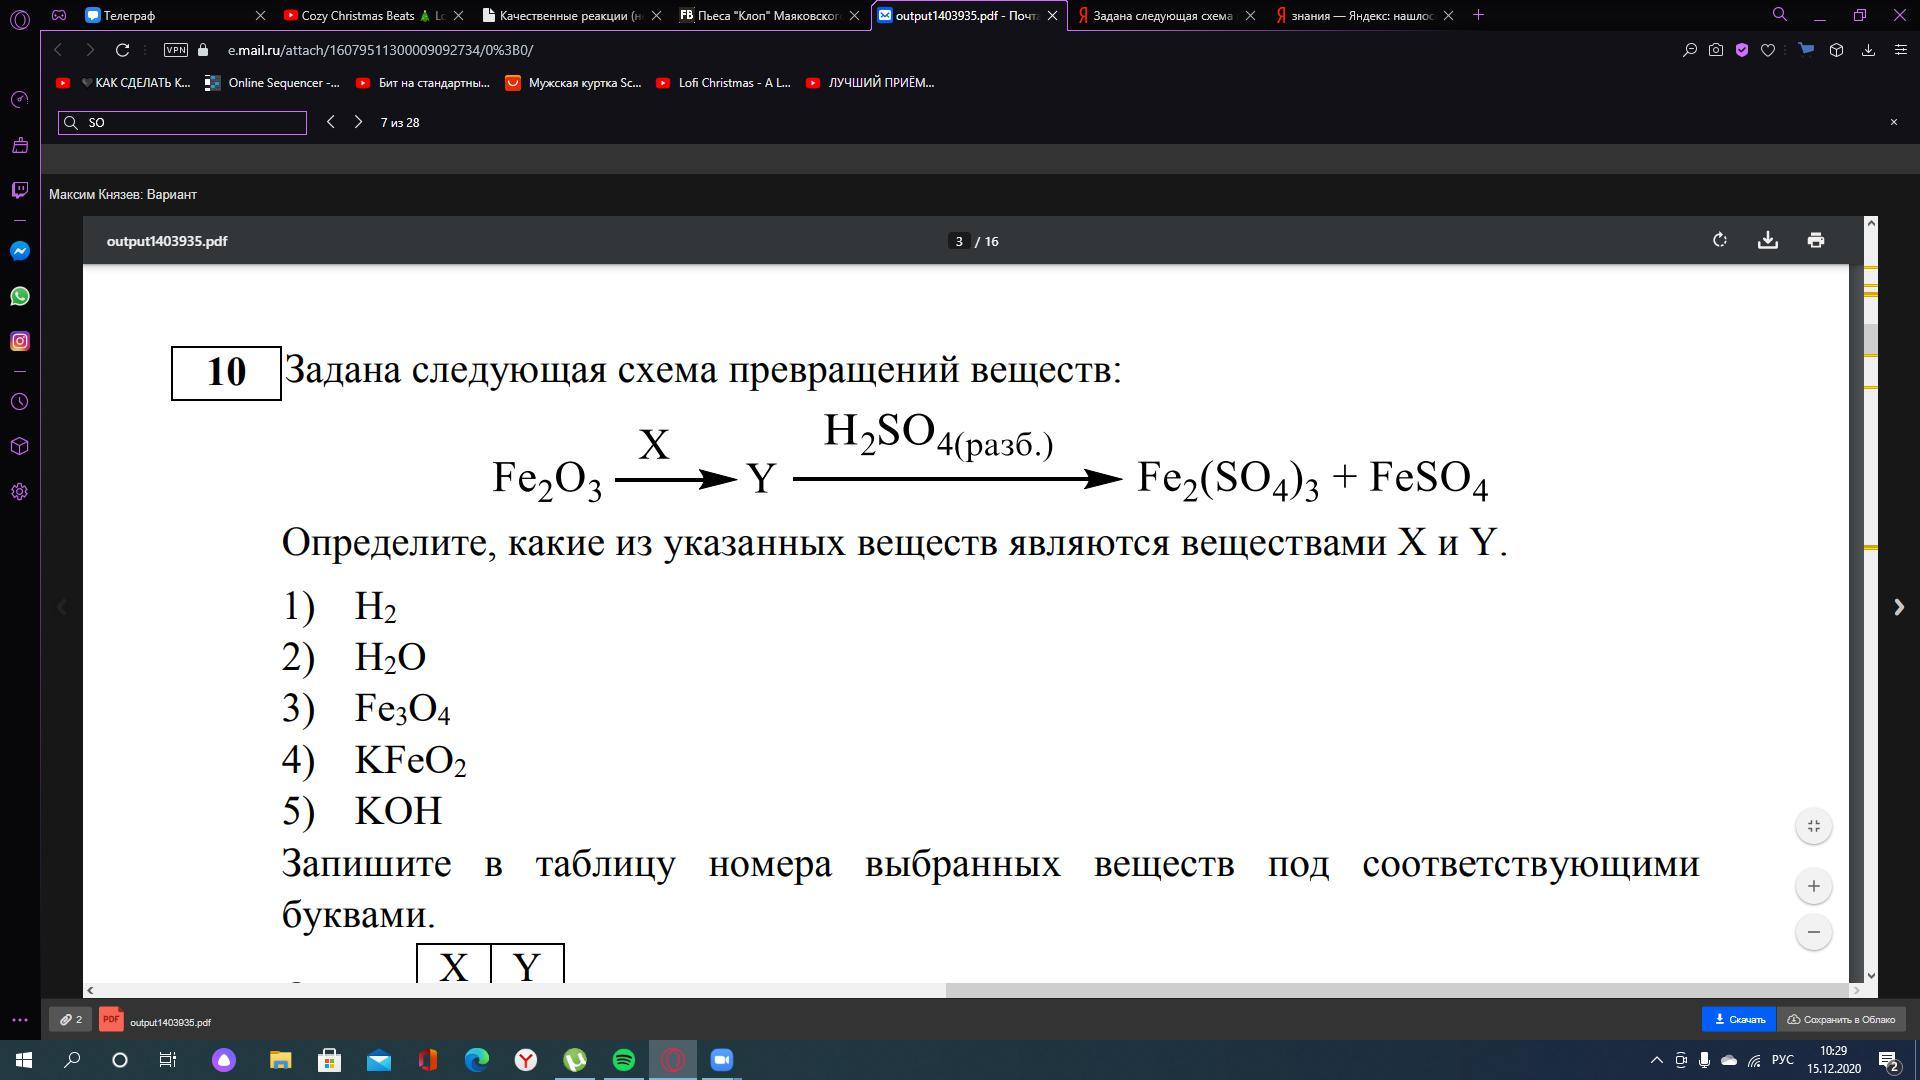Zoom in with the plus button
This screenshot has width=1920, height=1080.
coord(1813,886)
